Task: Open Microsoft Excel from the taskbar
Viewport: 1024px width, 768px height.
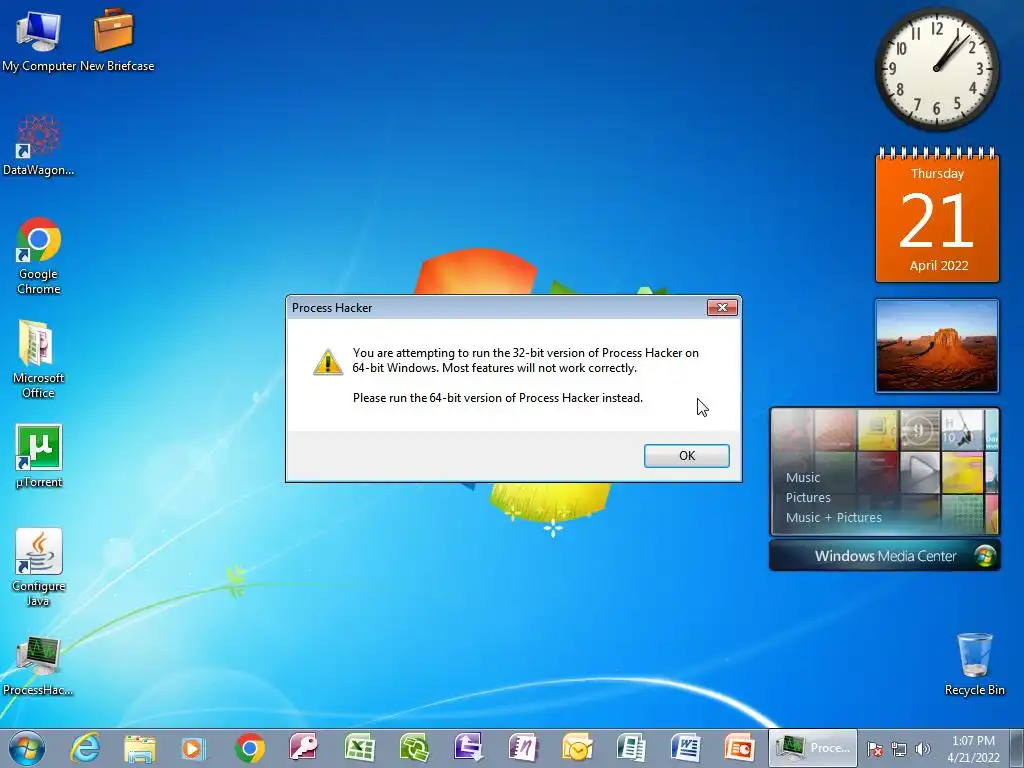Action: click(x=359, y=748)
